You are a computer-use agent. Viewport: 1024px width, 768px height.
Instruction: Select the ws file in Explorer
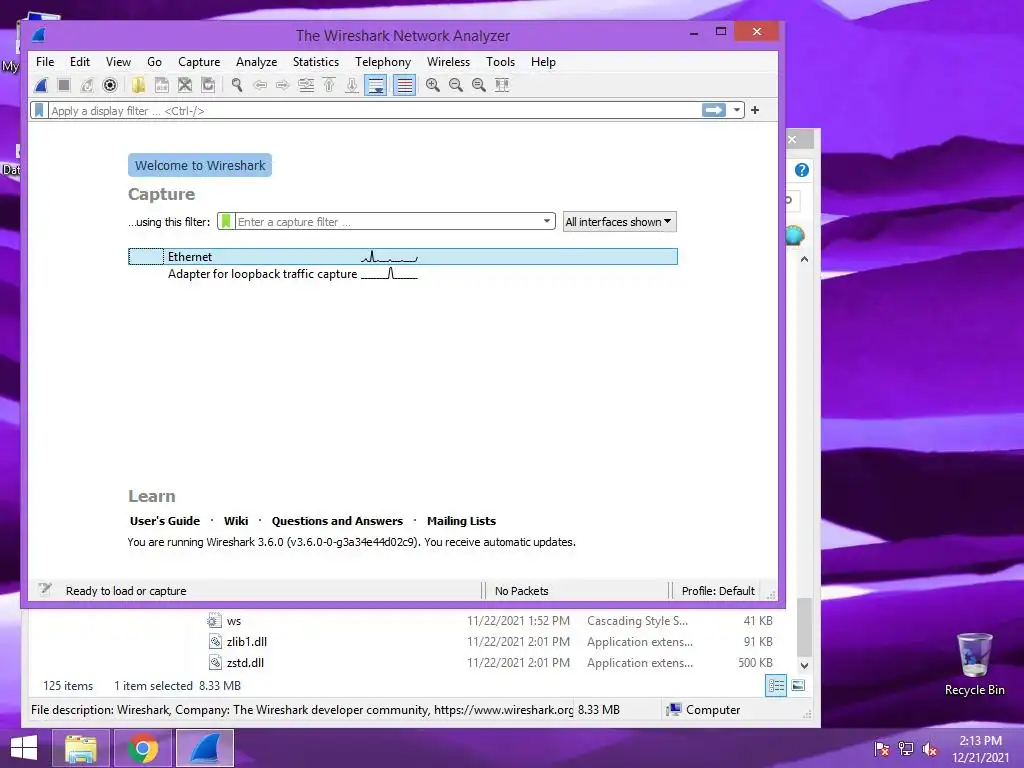point(234,620)
